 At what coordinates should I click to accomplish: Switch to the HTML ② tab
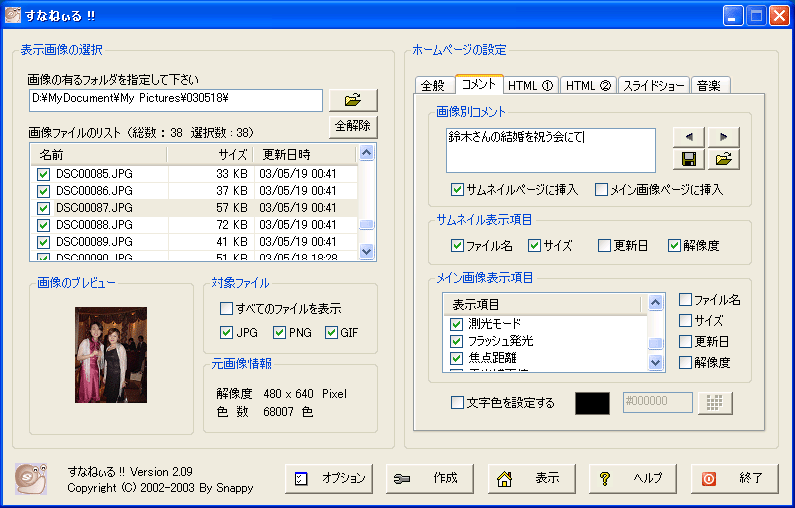coord(588,86)
